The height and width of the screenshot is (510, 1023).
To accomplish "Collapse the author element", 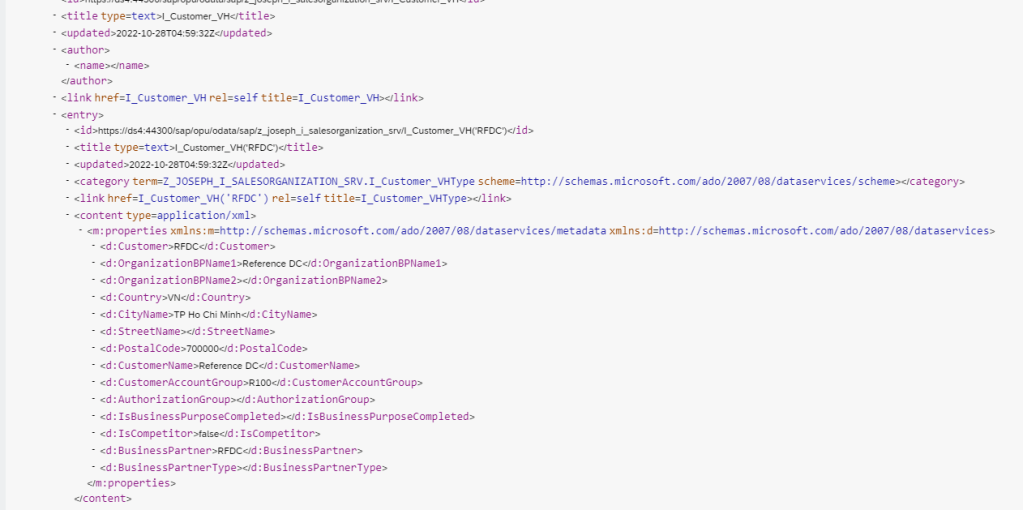I will point(55,49).
